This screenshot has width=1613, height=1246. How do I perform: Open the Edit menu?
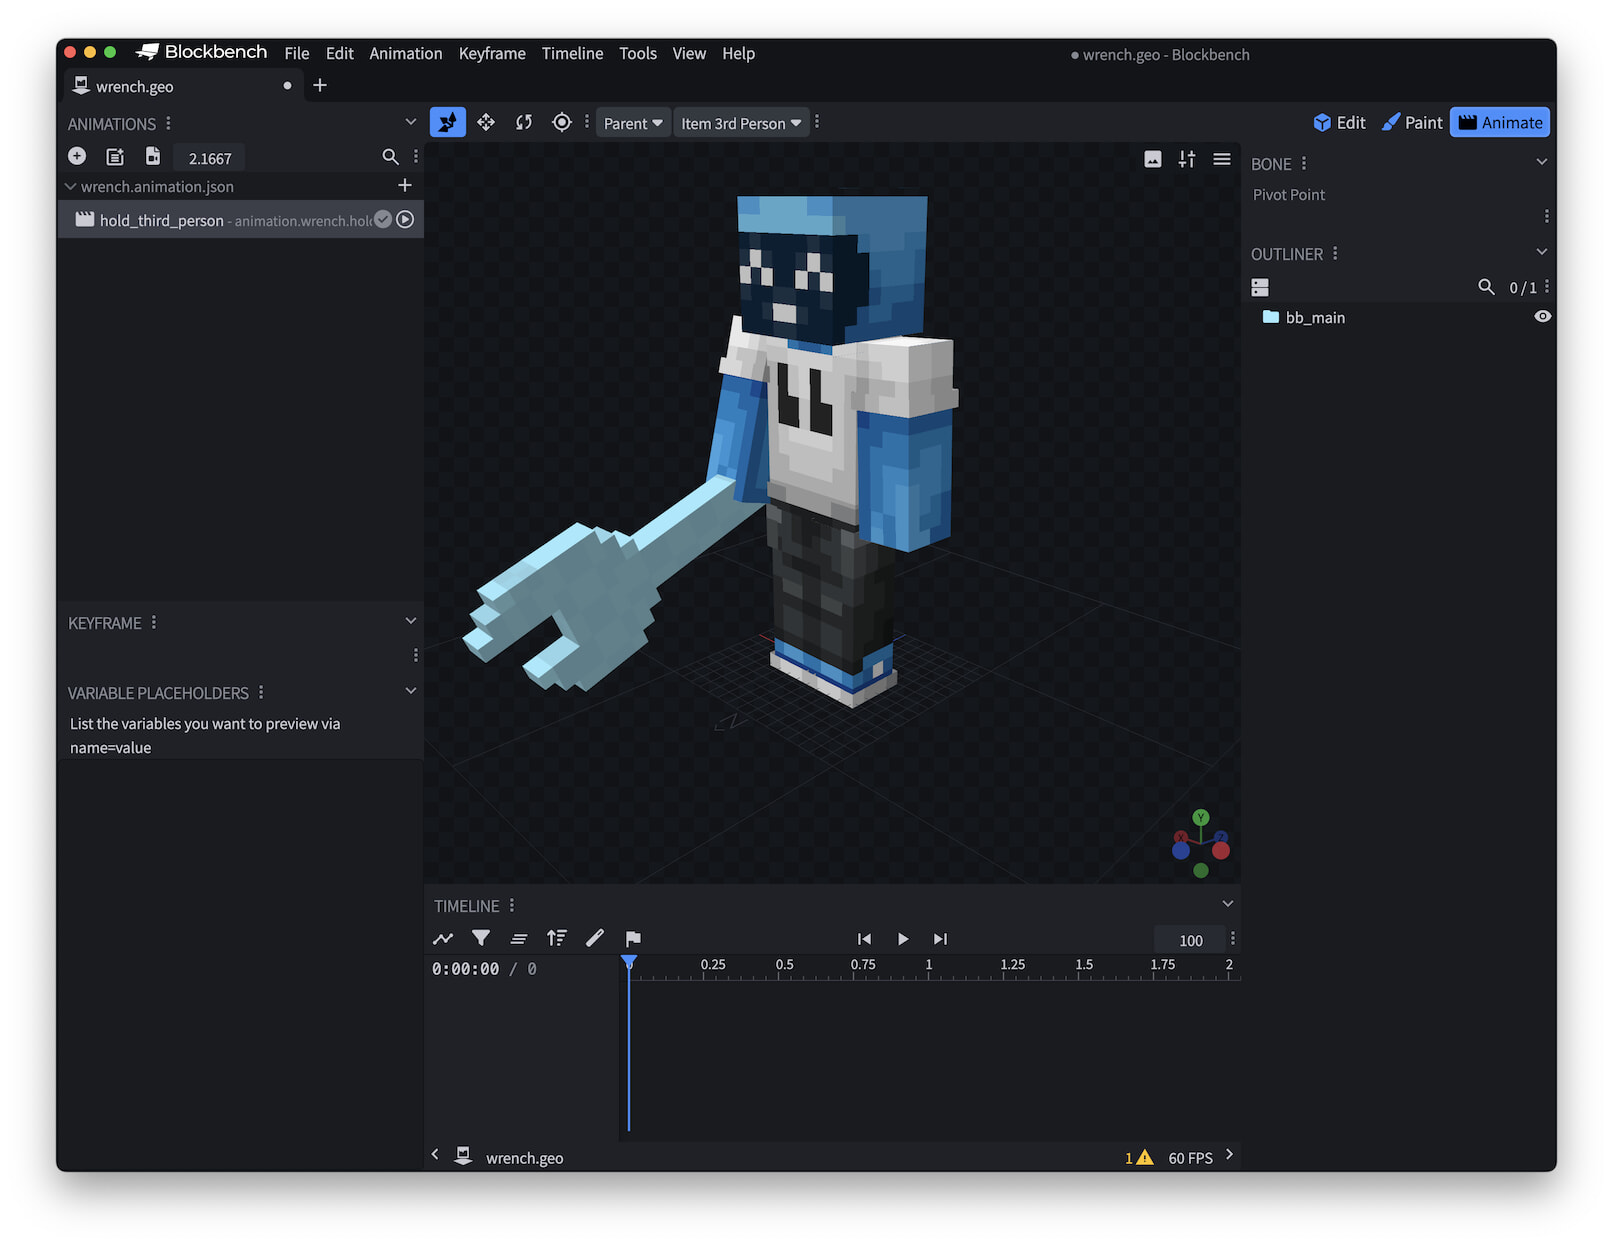(340, 53)
